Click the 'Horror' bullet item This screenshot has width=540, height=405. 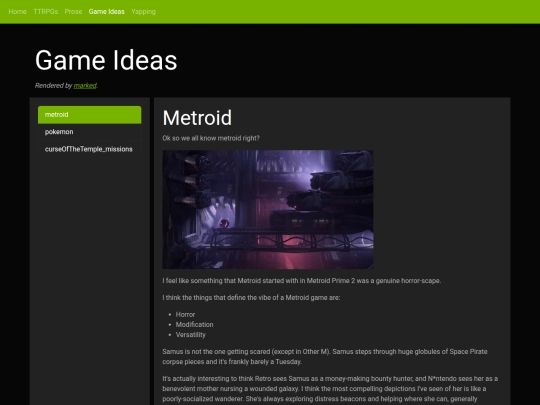185,314
